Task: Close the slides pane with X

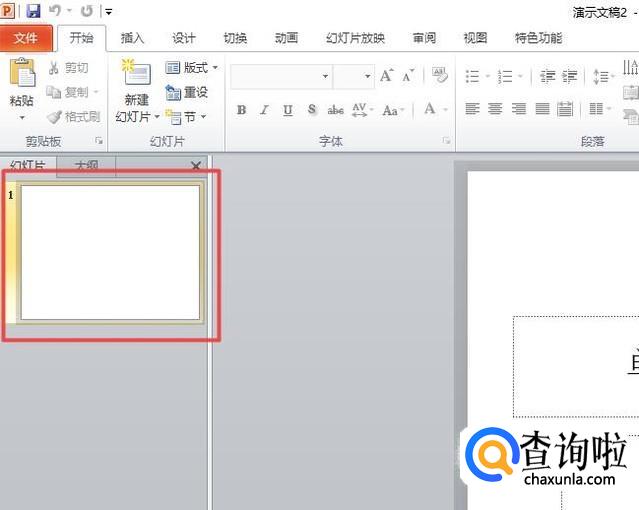Action: click(x=196, y=166)
